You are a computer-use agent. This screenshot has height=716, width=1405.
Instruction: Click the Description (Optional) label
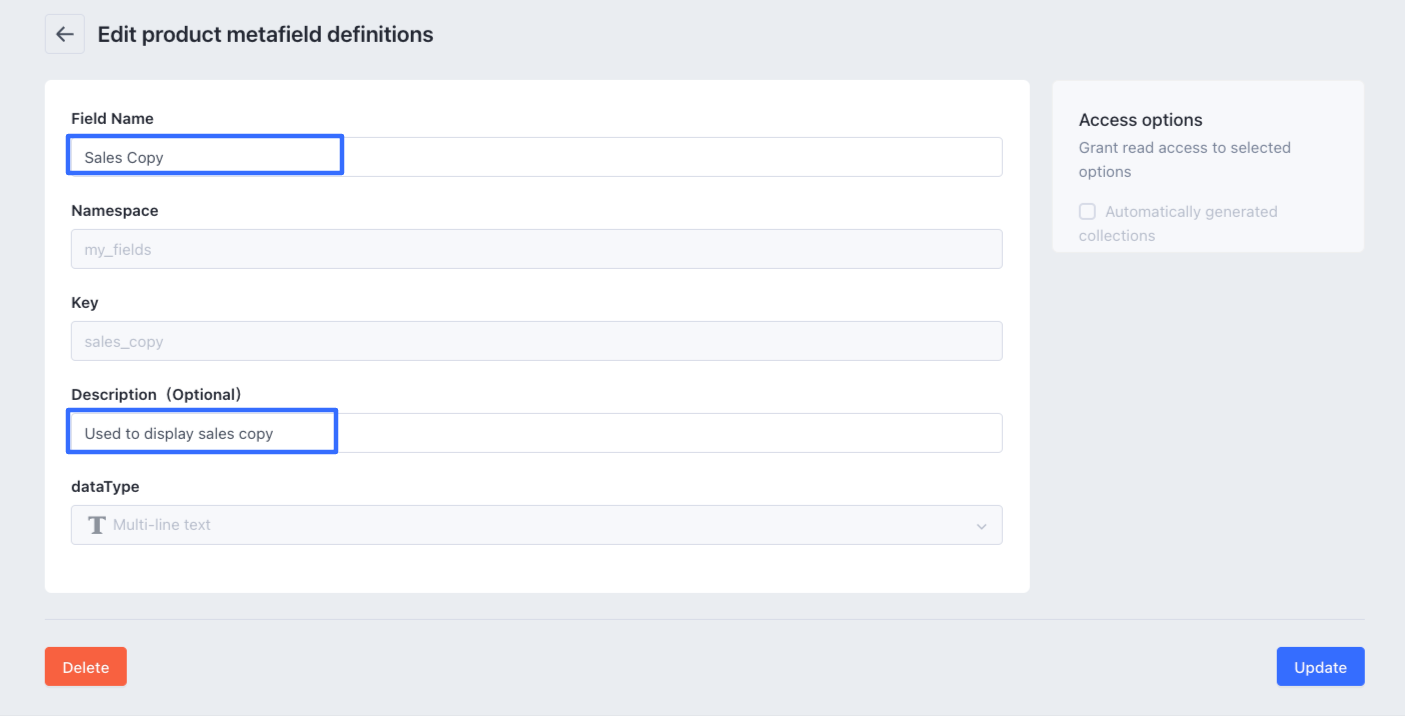[x=156, y=395]
